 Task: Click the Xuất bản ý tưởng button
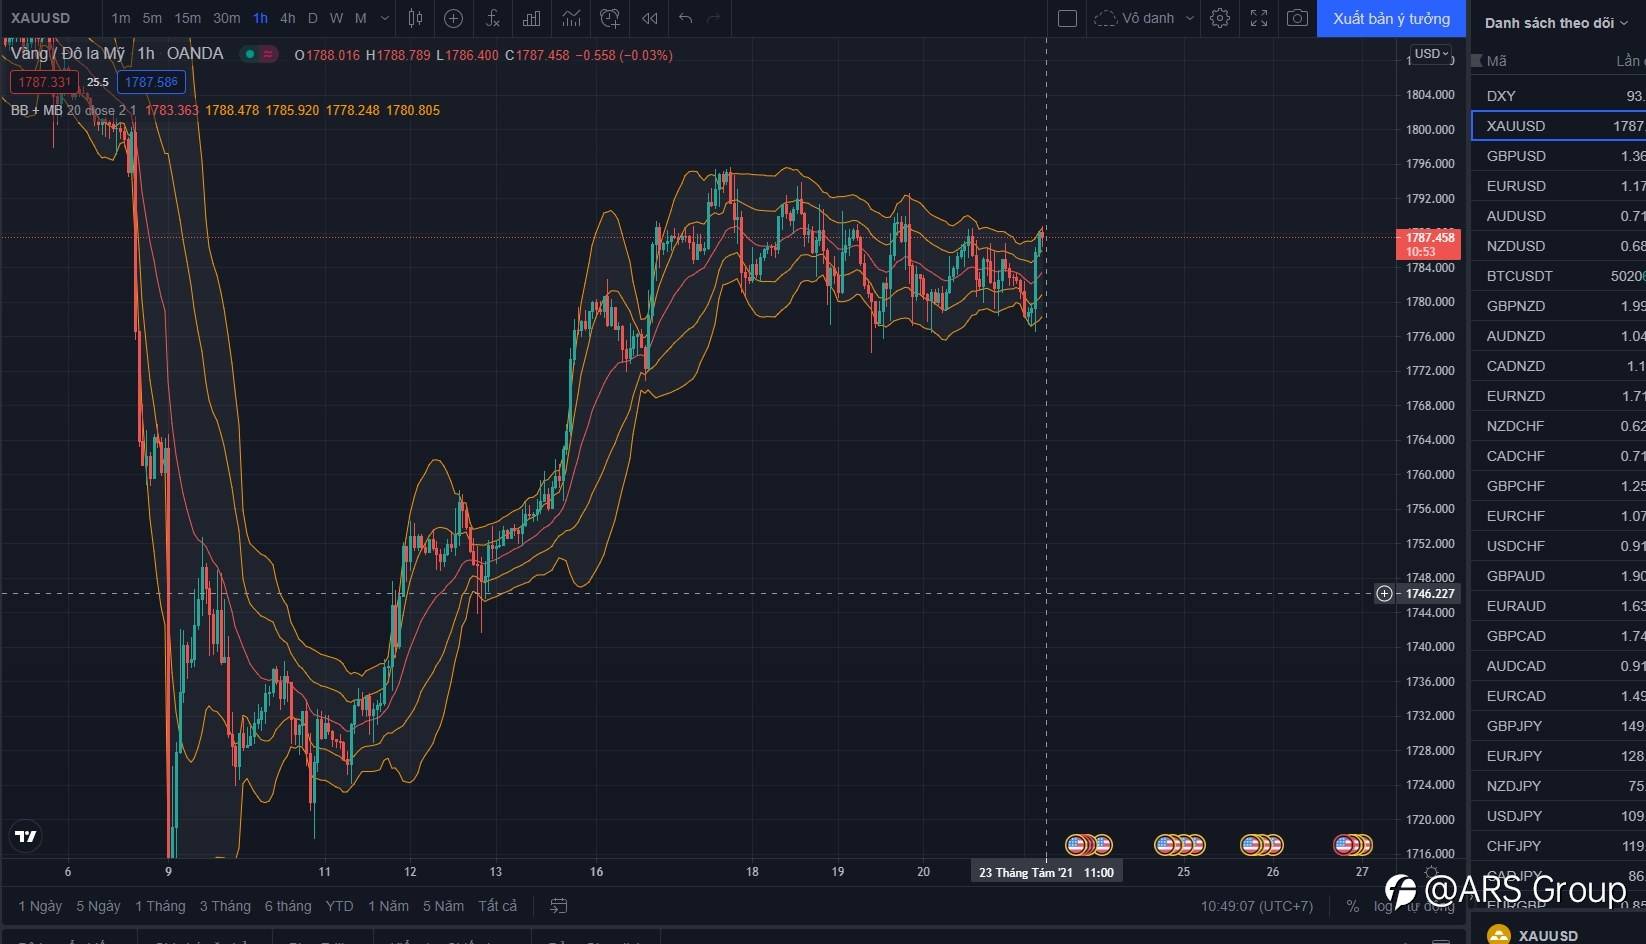1391,18
